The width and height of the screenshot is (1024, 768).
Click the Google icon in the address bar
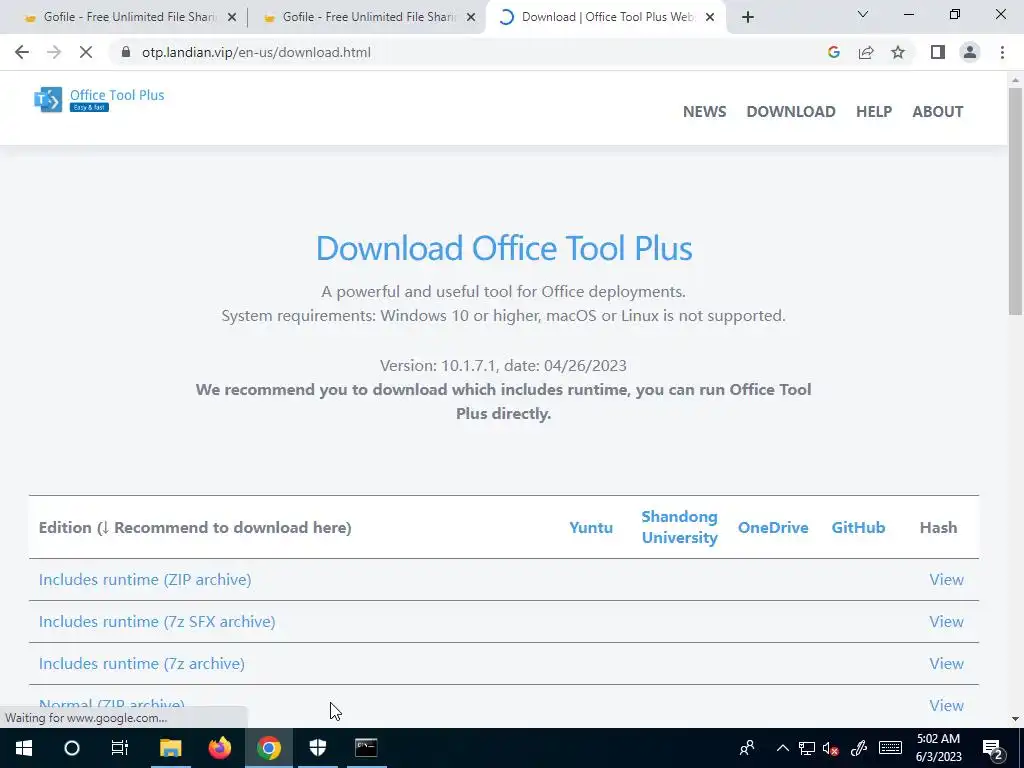(833, 52)
